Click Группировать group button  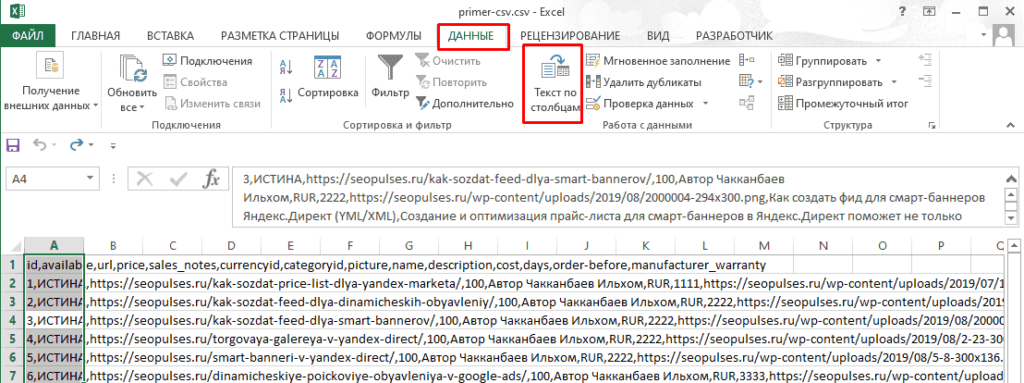point(823,61)
